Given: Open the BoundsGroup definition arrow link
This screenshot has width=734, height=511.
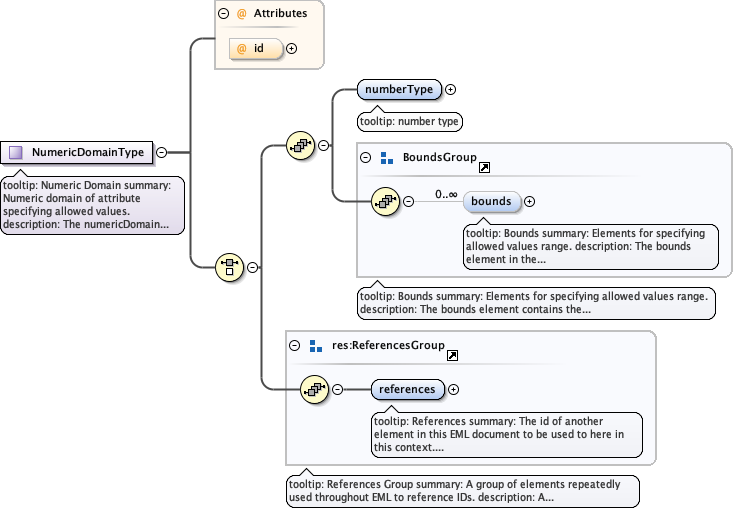Looking at the screenshot, I should coord(484,166).
